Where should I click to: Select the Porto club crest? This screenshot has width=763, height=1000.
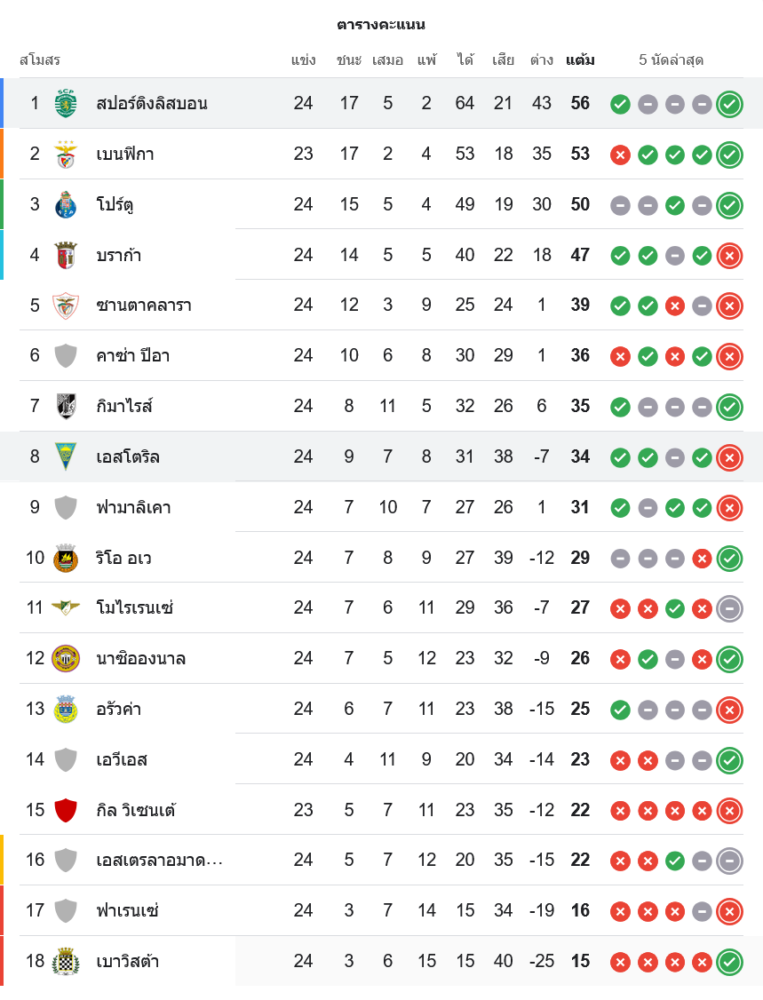coord(66,204)
